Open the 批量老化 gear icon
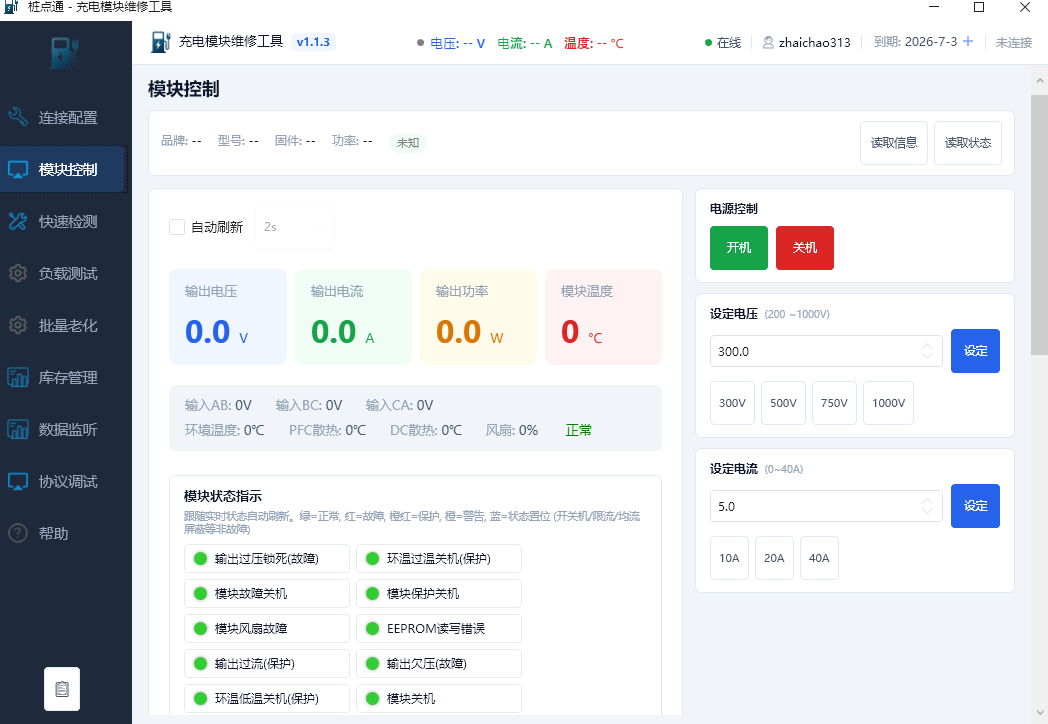The height and width of the screenshot is (724, 1048). click(18, 325)
